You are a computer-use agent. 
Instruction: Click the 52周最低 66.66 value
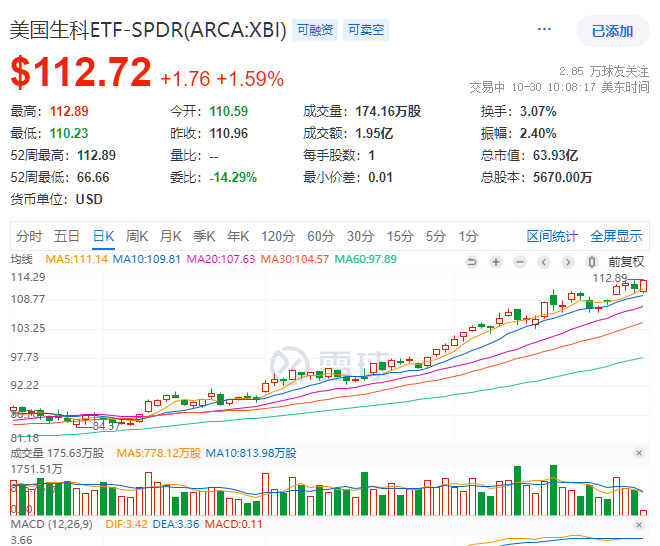(93, 177)
